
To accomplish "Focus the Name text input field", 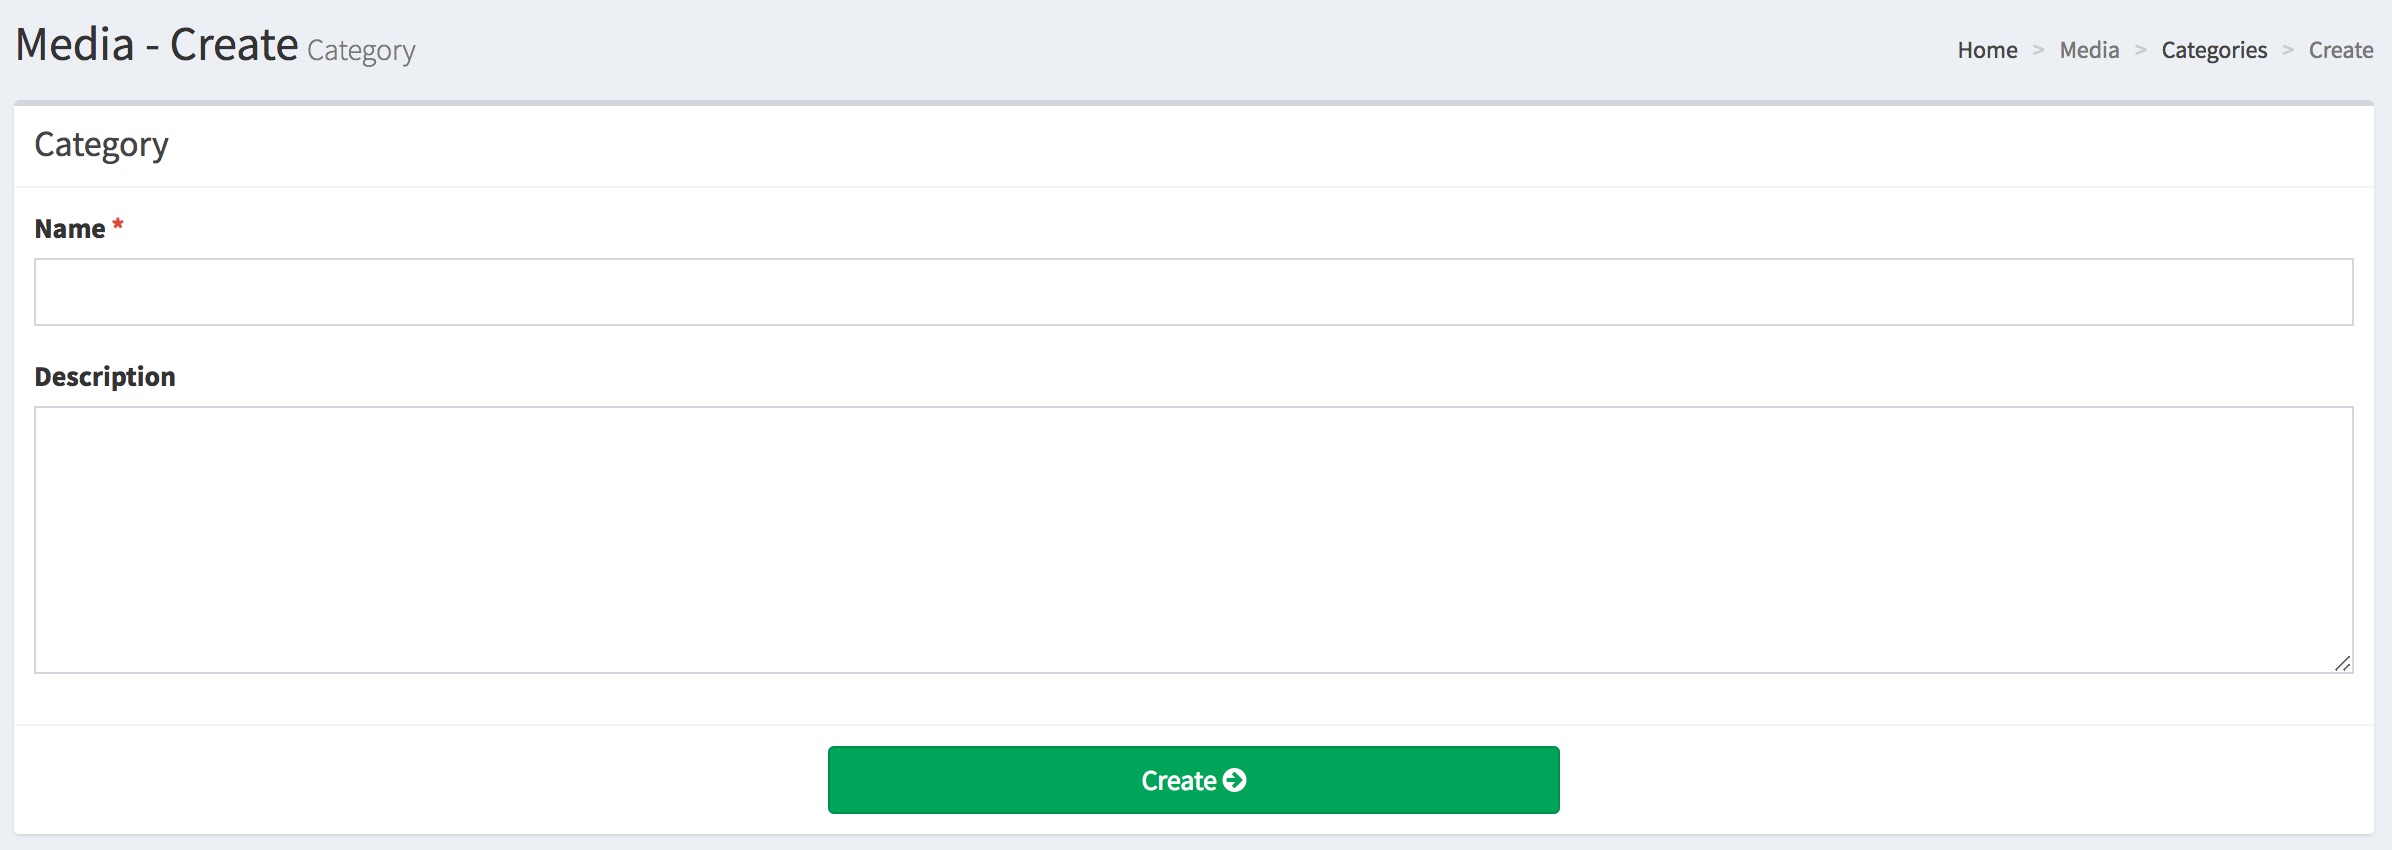I will 1193,292.
